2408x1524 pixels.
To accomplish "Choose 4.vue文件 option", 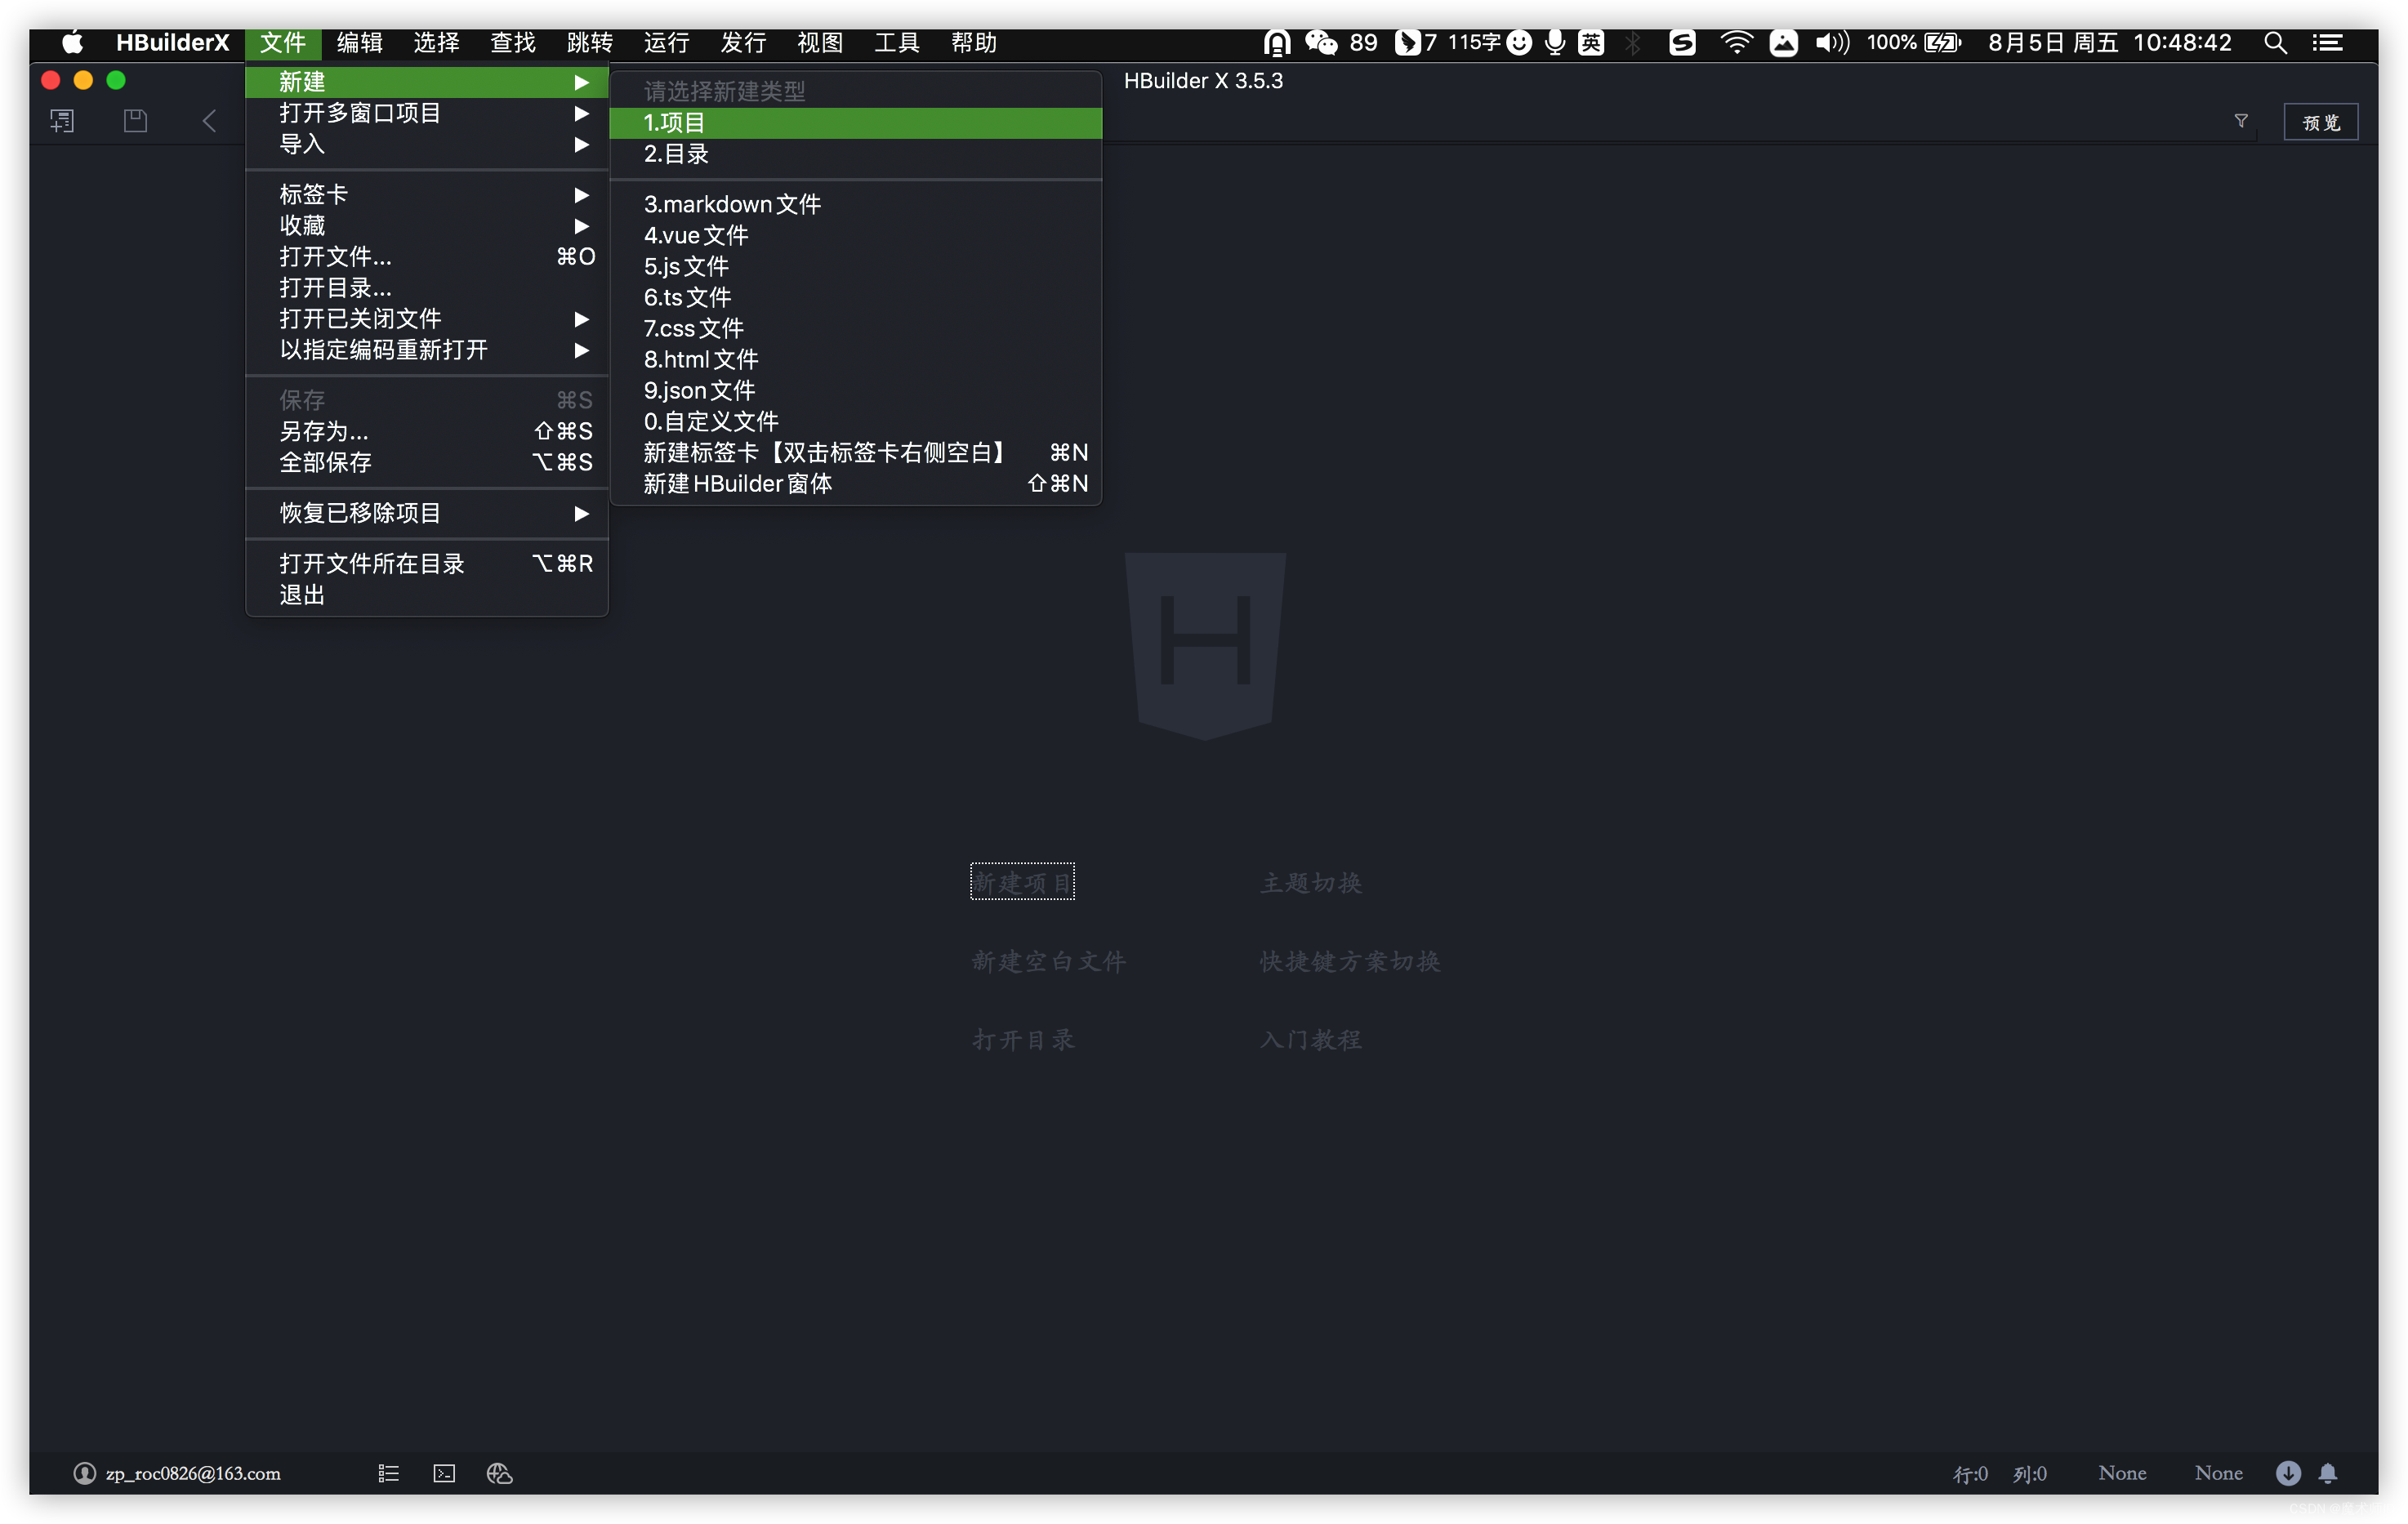I will click(x=856, y=235).
